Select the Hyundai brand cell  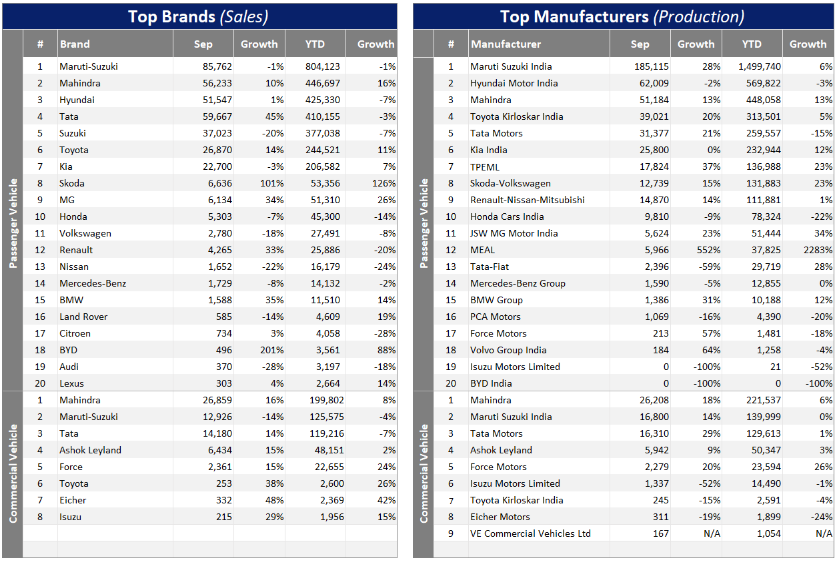[x=78, y=100]
